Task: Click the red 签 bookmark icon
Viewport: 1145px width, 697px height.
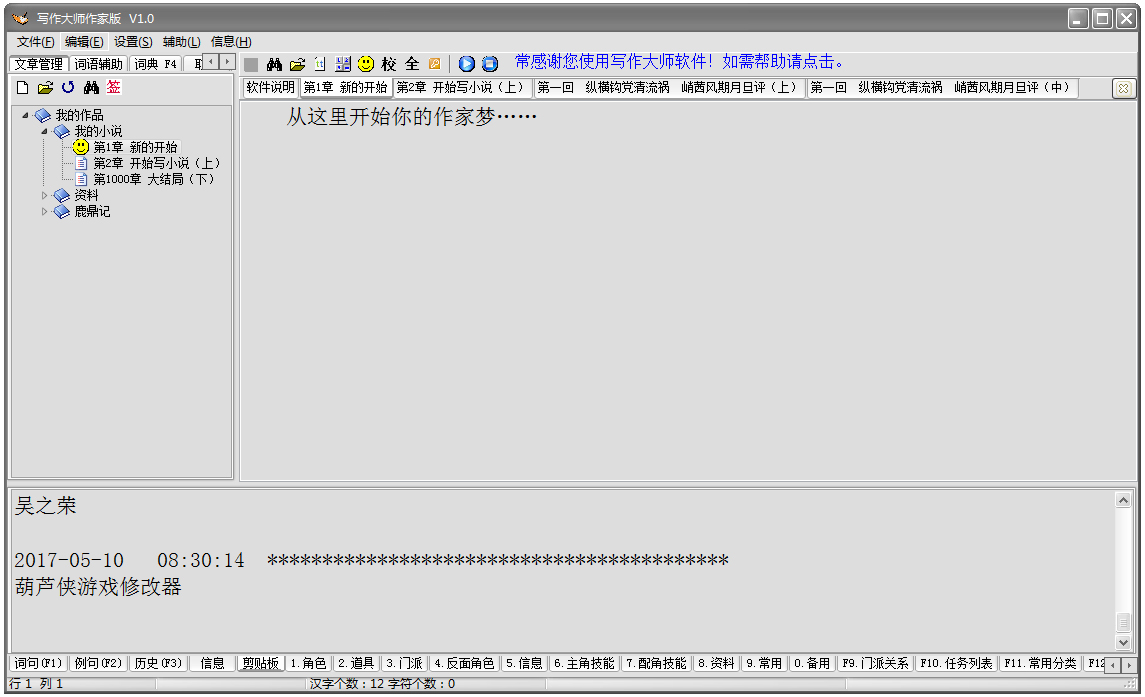Action: click(x=114, y=88)
